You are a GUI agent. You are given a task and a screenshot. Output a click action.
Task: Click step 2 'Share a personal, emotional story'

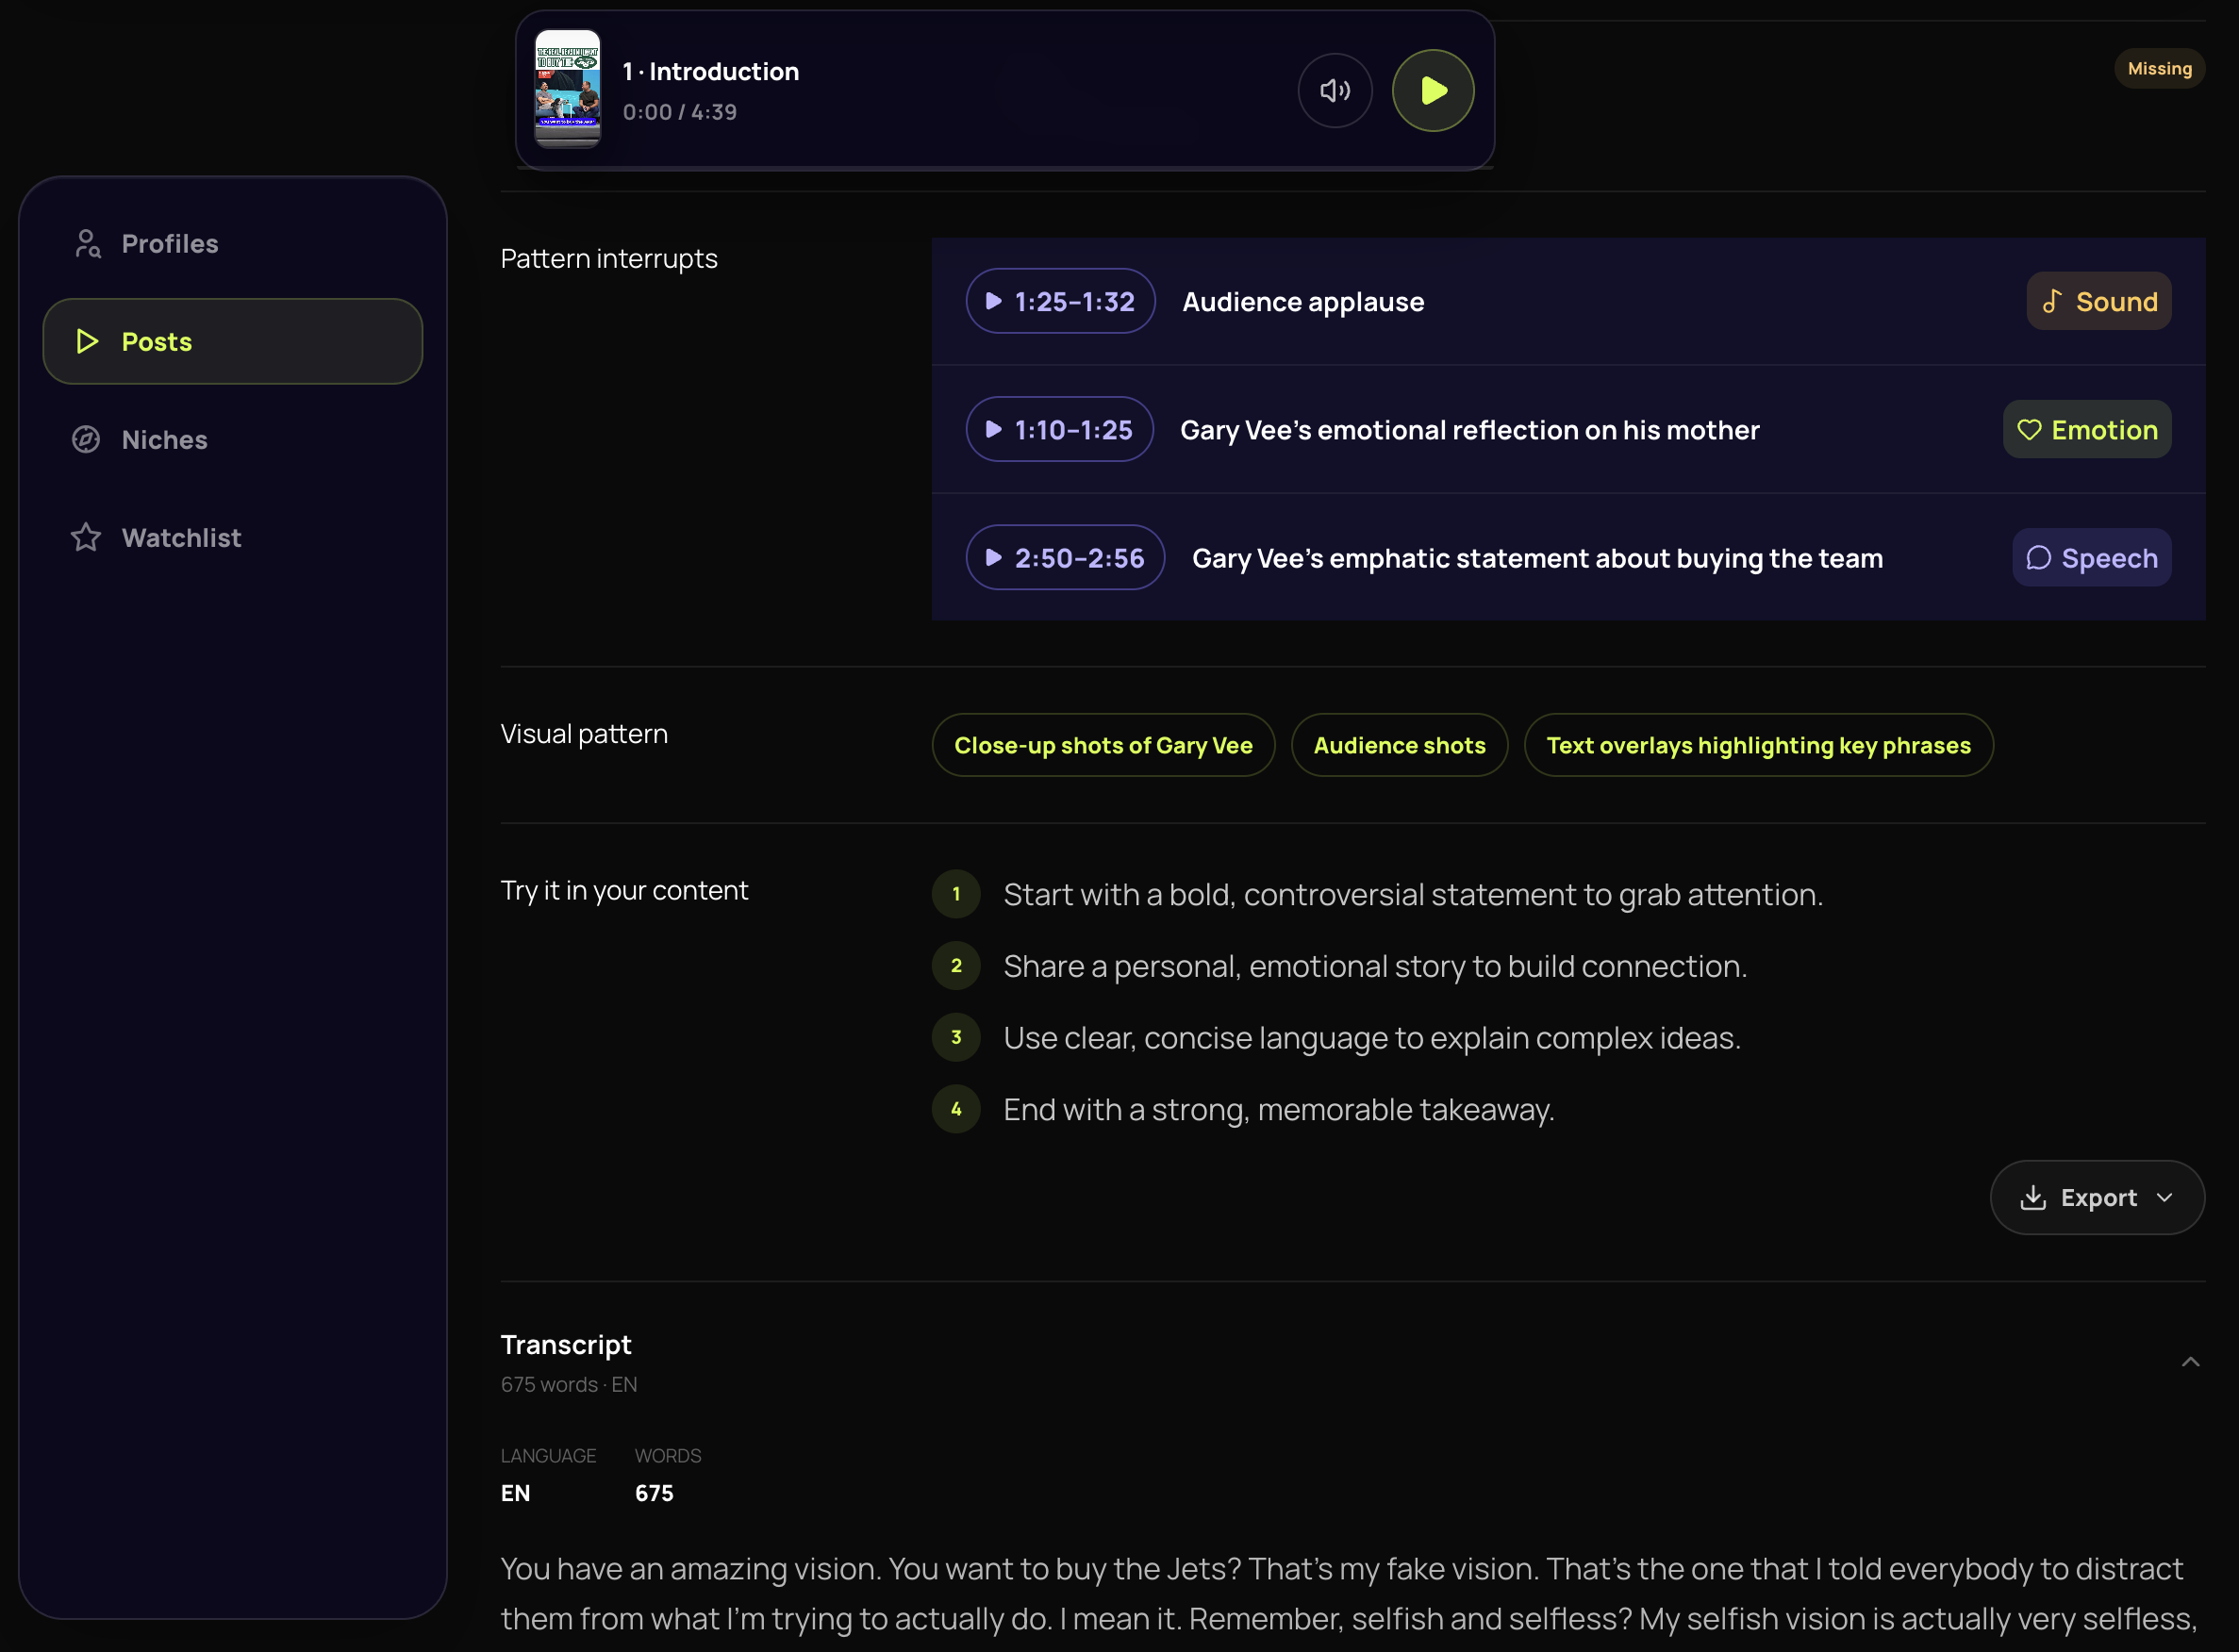1375,966
